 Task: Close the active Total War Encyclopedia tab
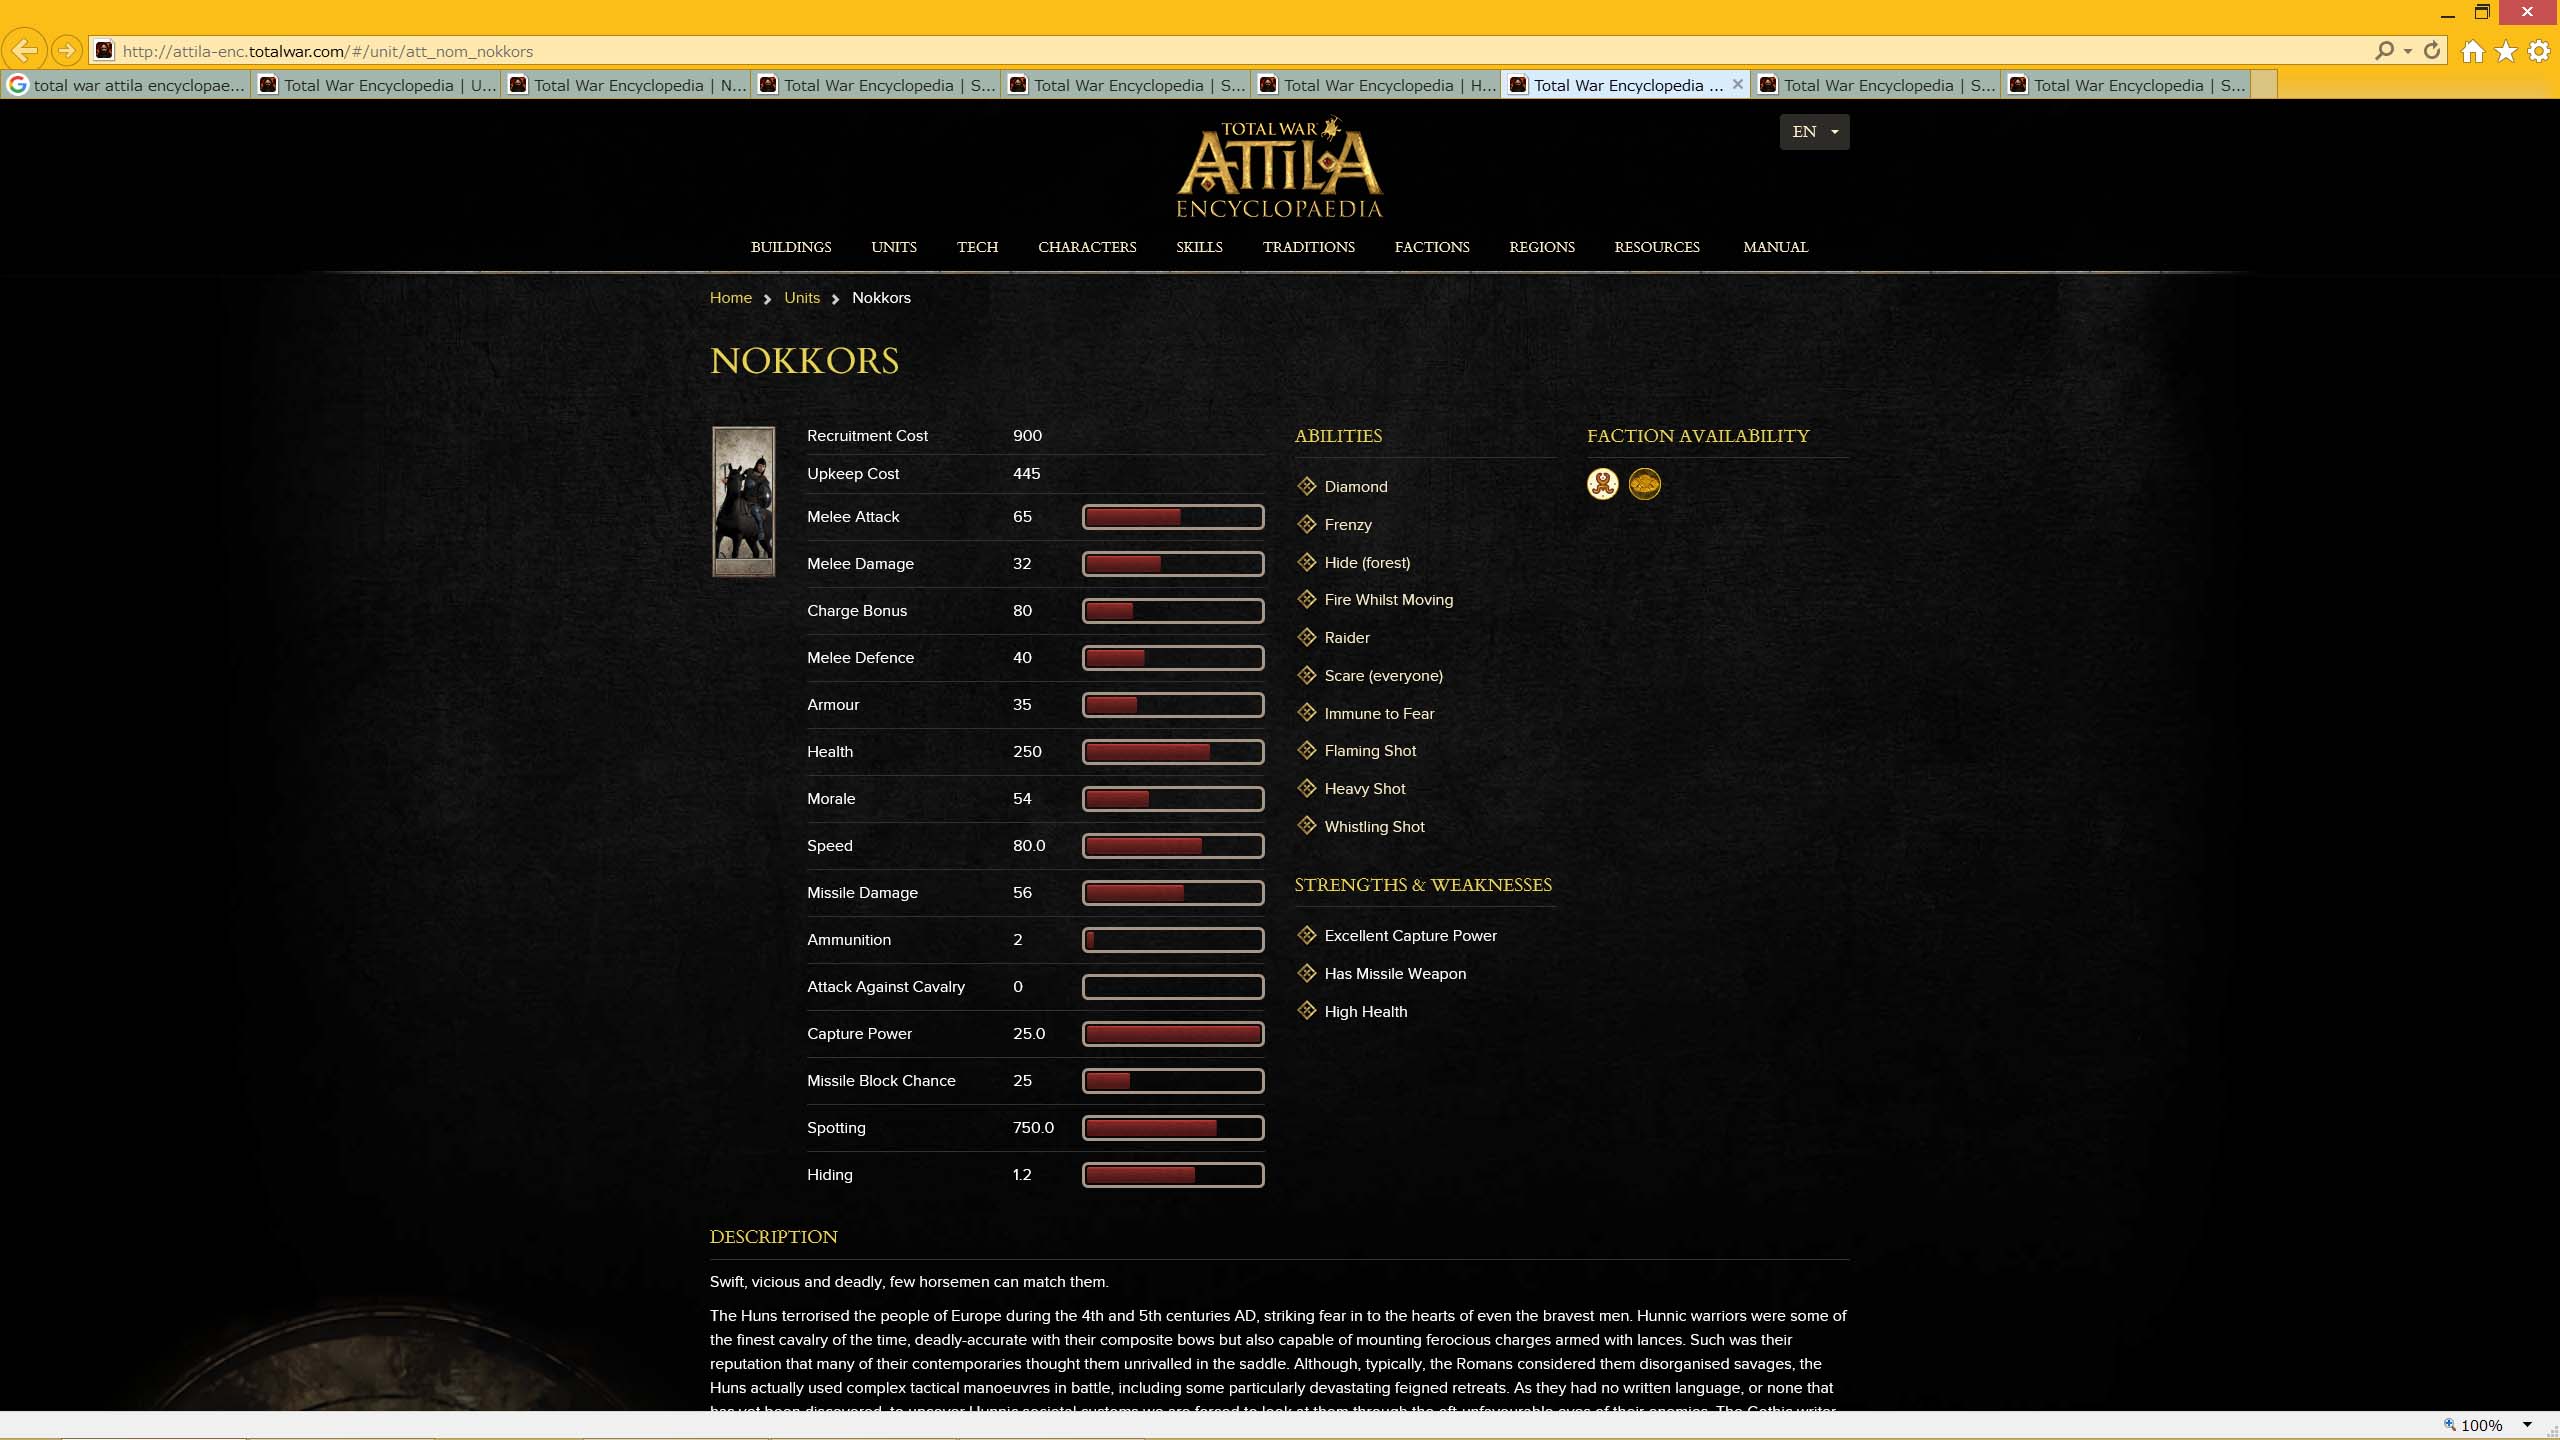click(x=1738, y=85)
